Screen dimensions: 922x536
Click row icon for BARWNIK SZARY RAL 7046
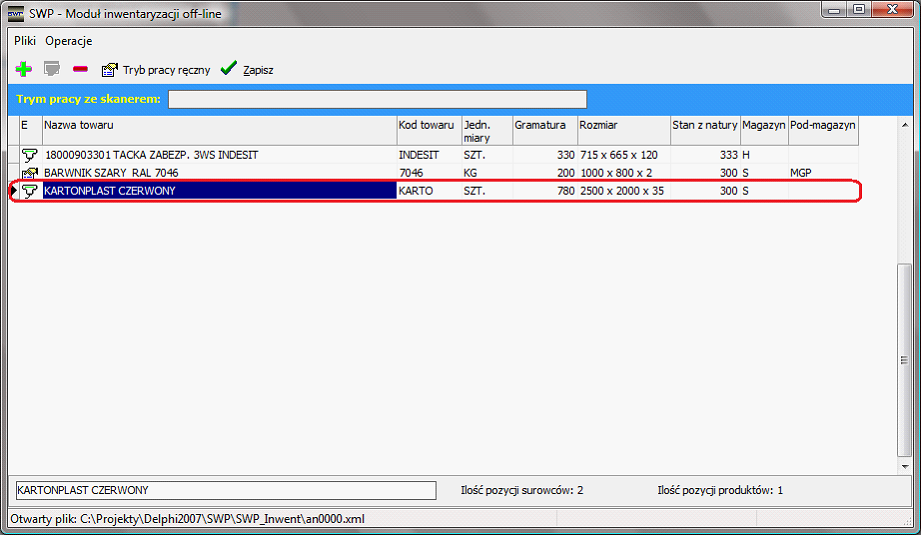29,173
